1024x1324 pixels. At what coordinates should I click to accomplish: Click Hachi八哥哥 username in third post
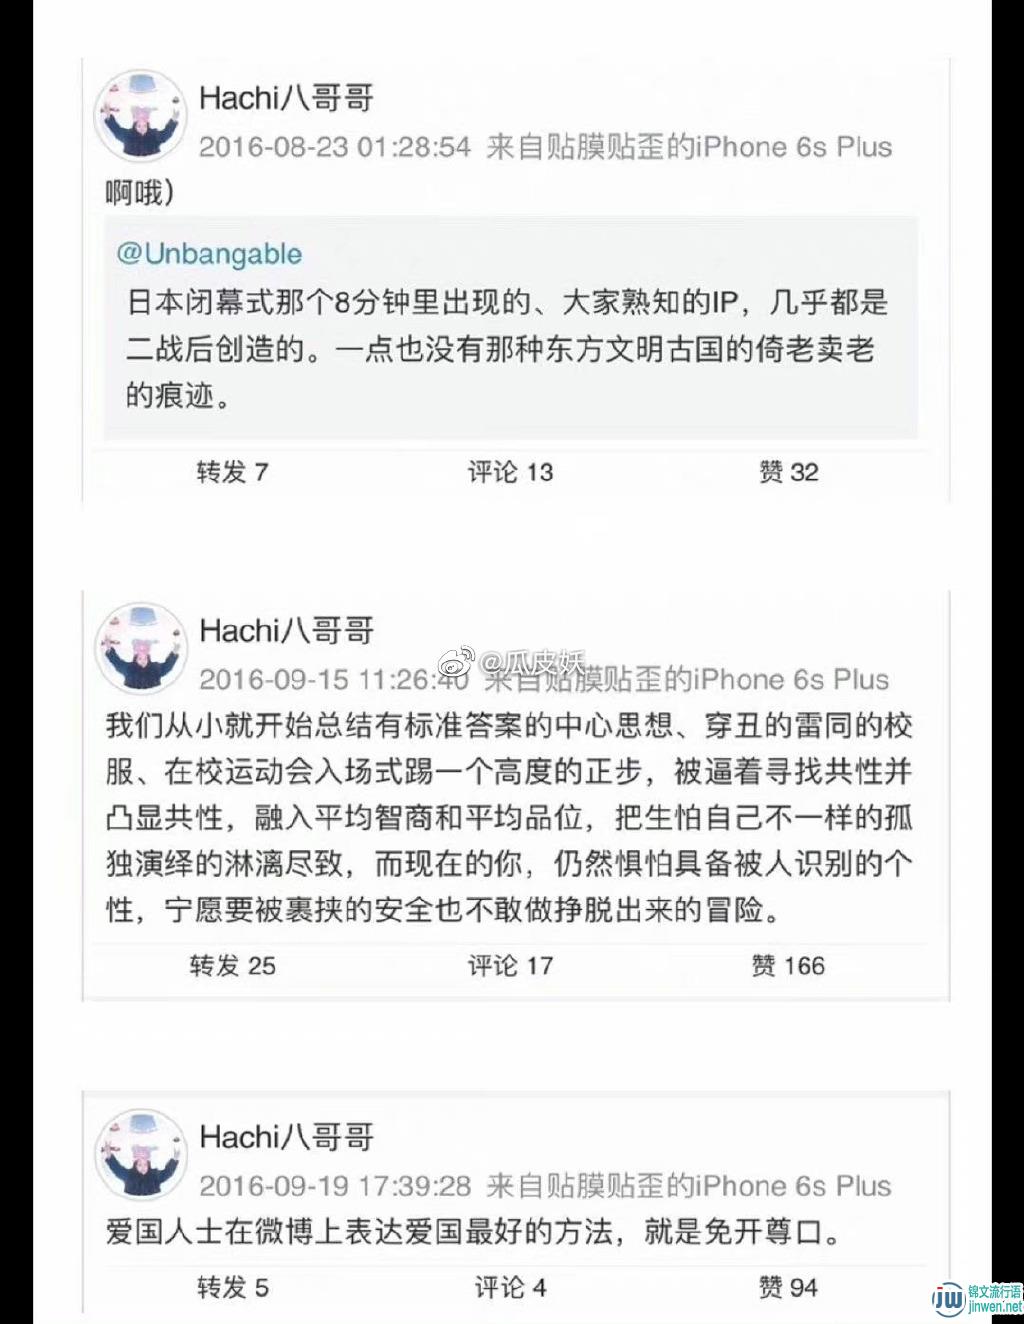(x=286, y=1137)
